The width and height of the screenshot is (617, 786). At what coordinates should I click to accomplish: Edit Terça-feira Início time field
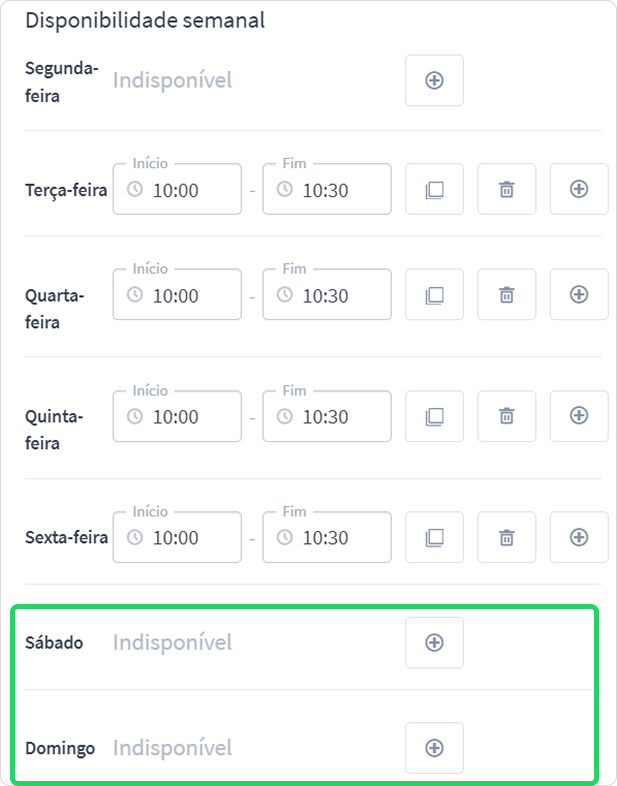[x=177, y=189]
